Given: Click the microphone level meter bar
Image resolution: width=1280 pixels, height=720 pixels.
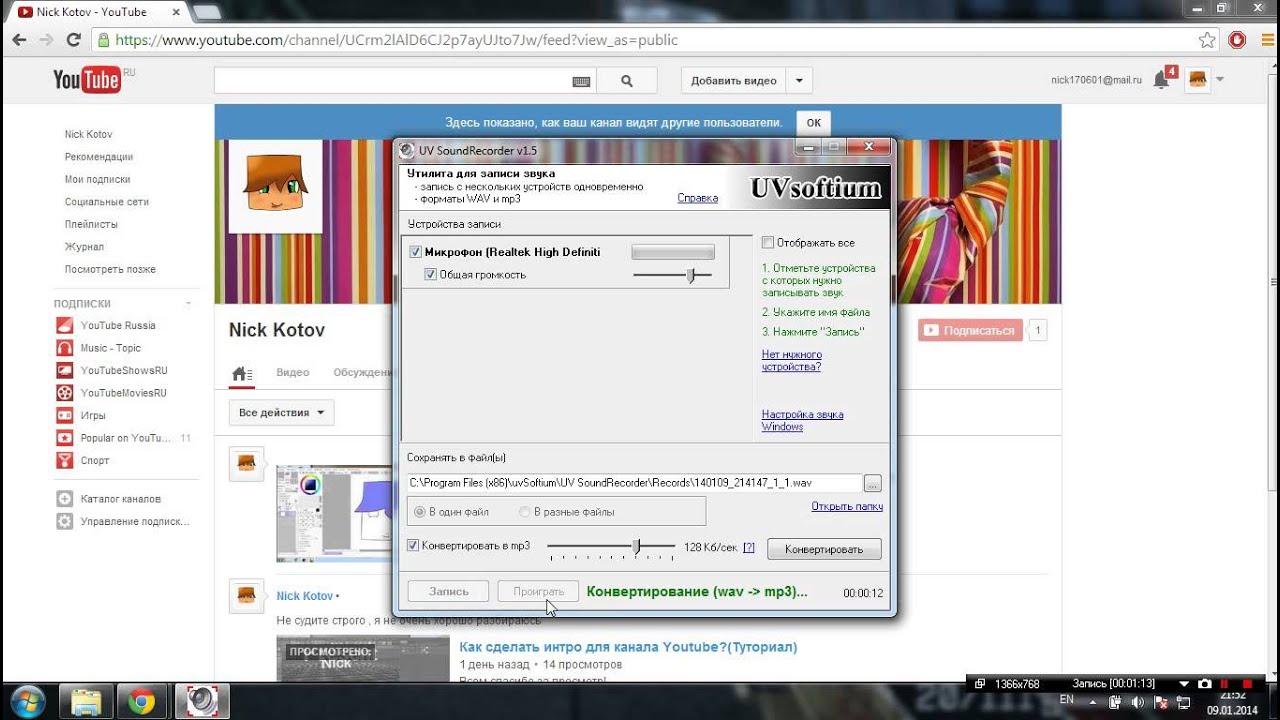Looking at the screenshot, I should (673, 252).
